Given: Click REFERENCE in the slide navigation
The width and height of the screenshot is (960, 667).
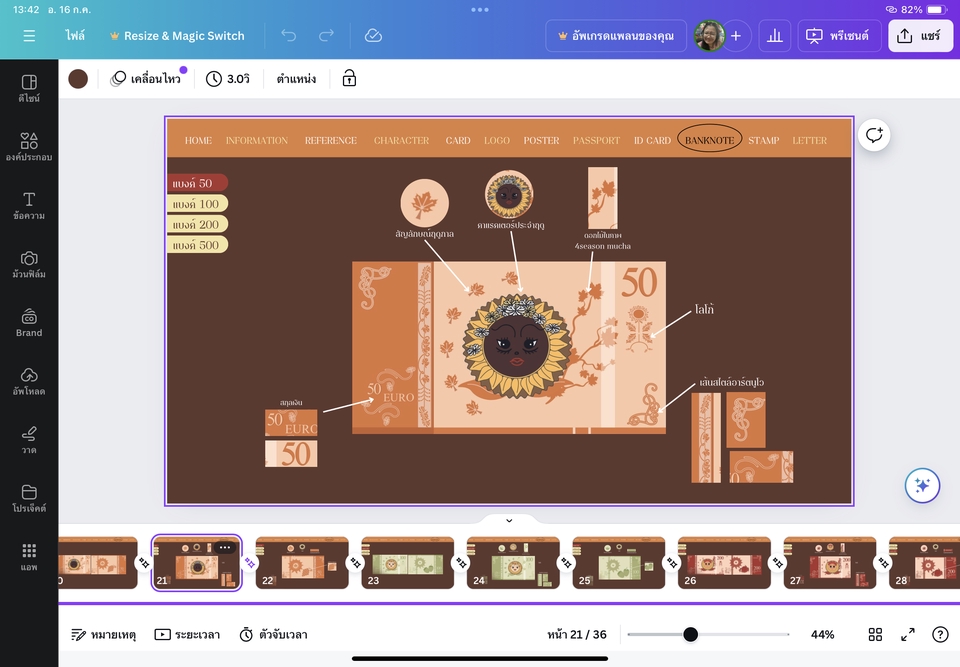Looking at the screenshot, I should (331, 140).
